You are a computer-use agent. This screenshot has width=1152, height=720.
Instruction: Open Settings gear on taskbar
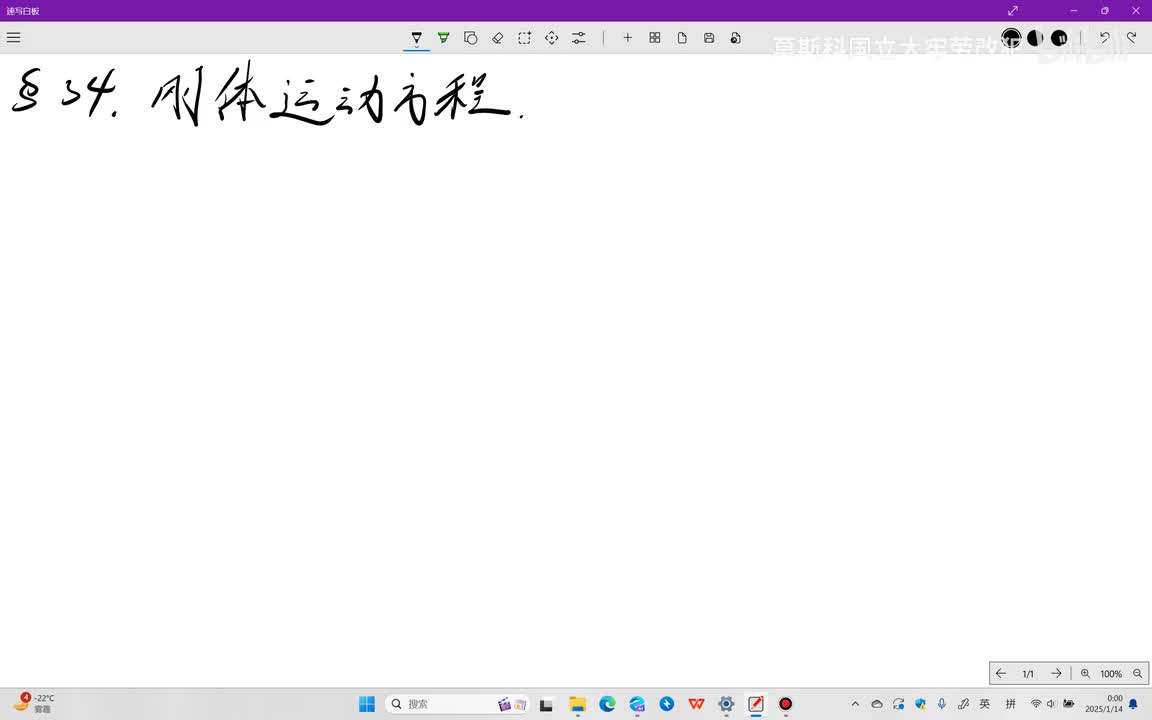(726, 704)
